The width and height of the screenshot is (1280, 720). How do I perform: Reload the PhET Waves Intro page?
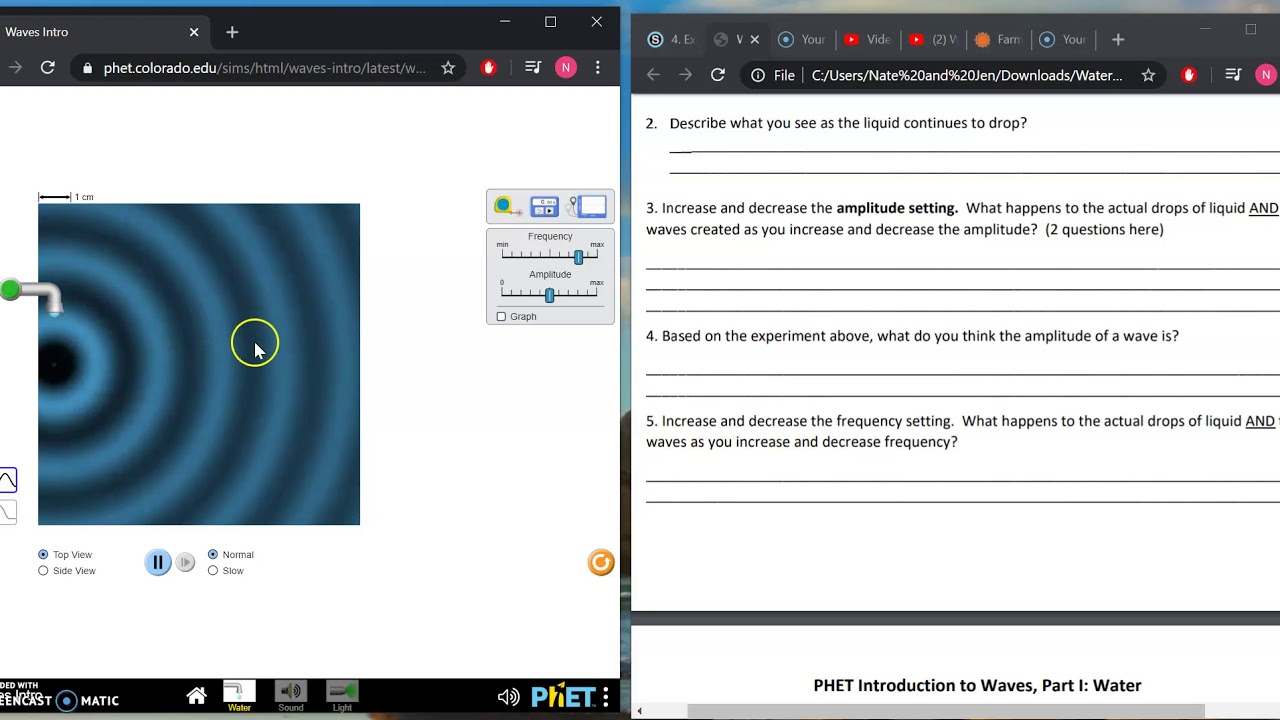click(47, 68)
